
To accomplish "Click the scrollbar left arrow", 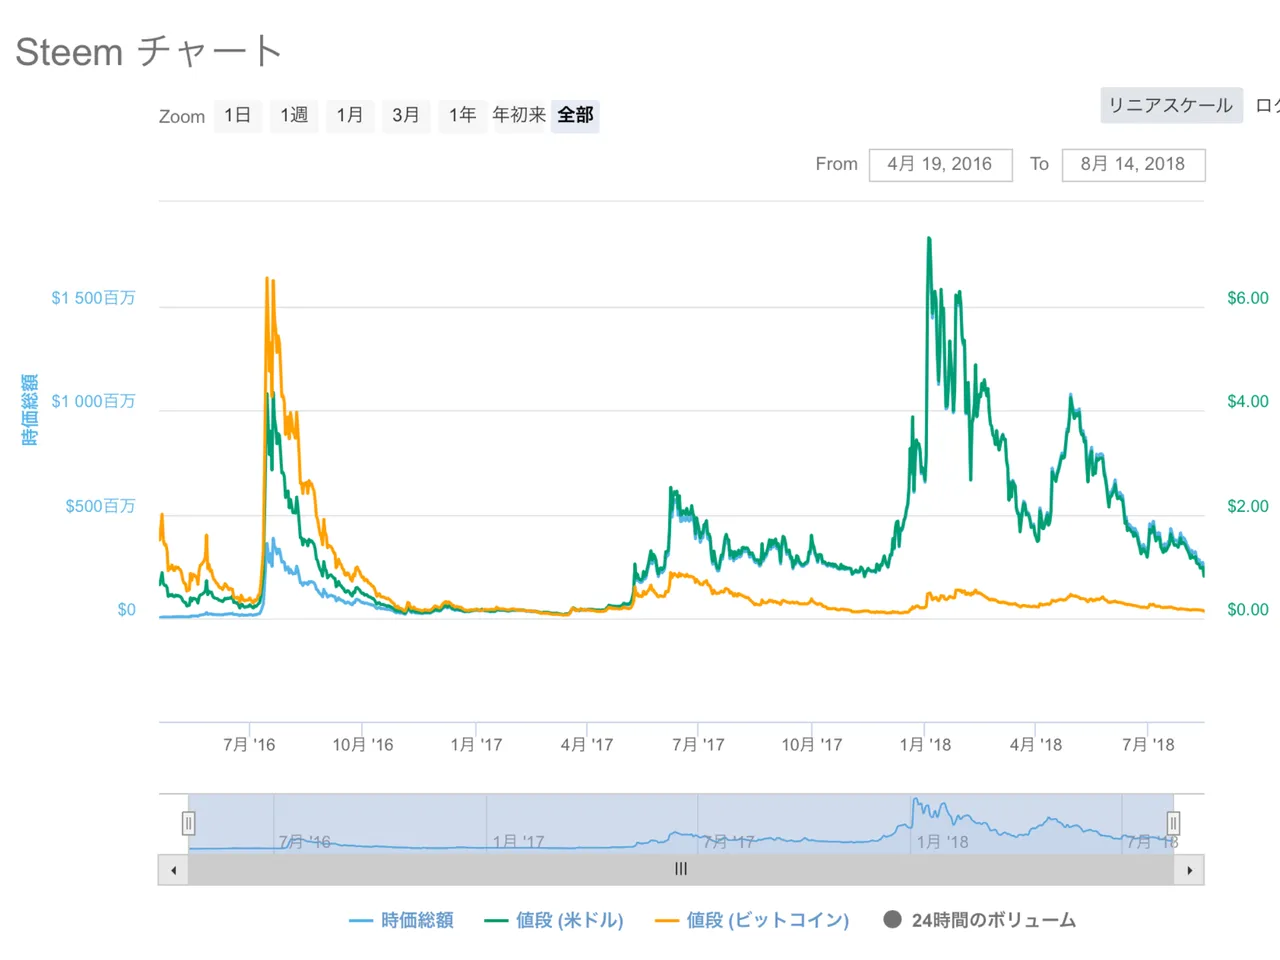I will point(174,870).
